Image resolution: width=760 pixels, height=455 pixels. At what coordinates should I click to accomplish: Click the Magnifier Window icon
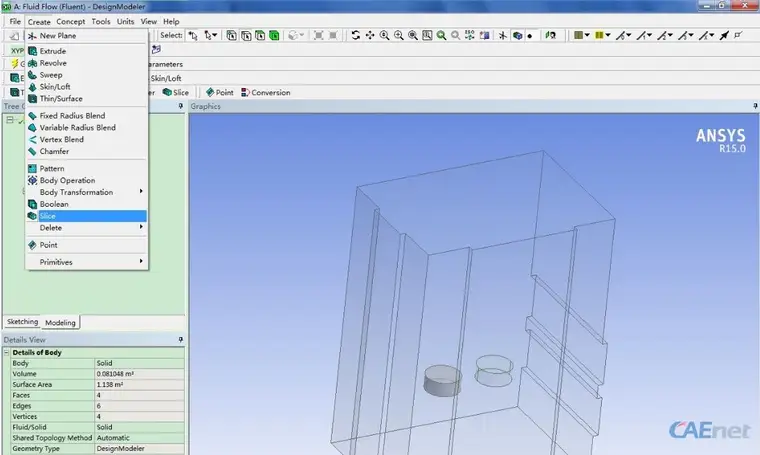coord(427,35)
